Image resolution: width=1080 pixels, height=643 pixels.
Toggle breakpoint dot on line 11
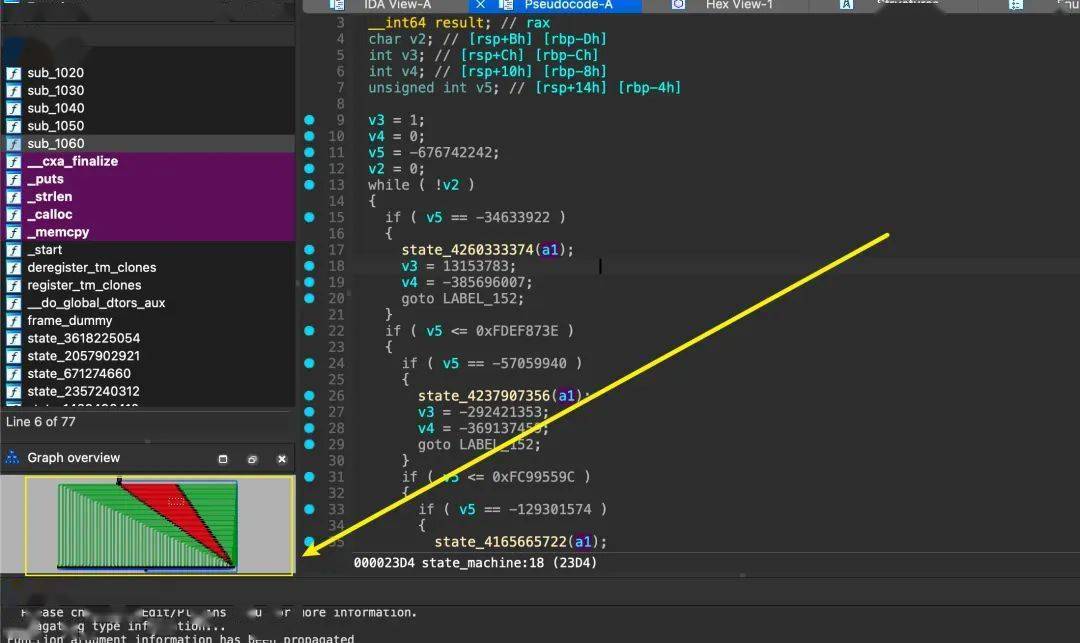click(309, 152)
